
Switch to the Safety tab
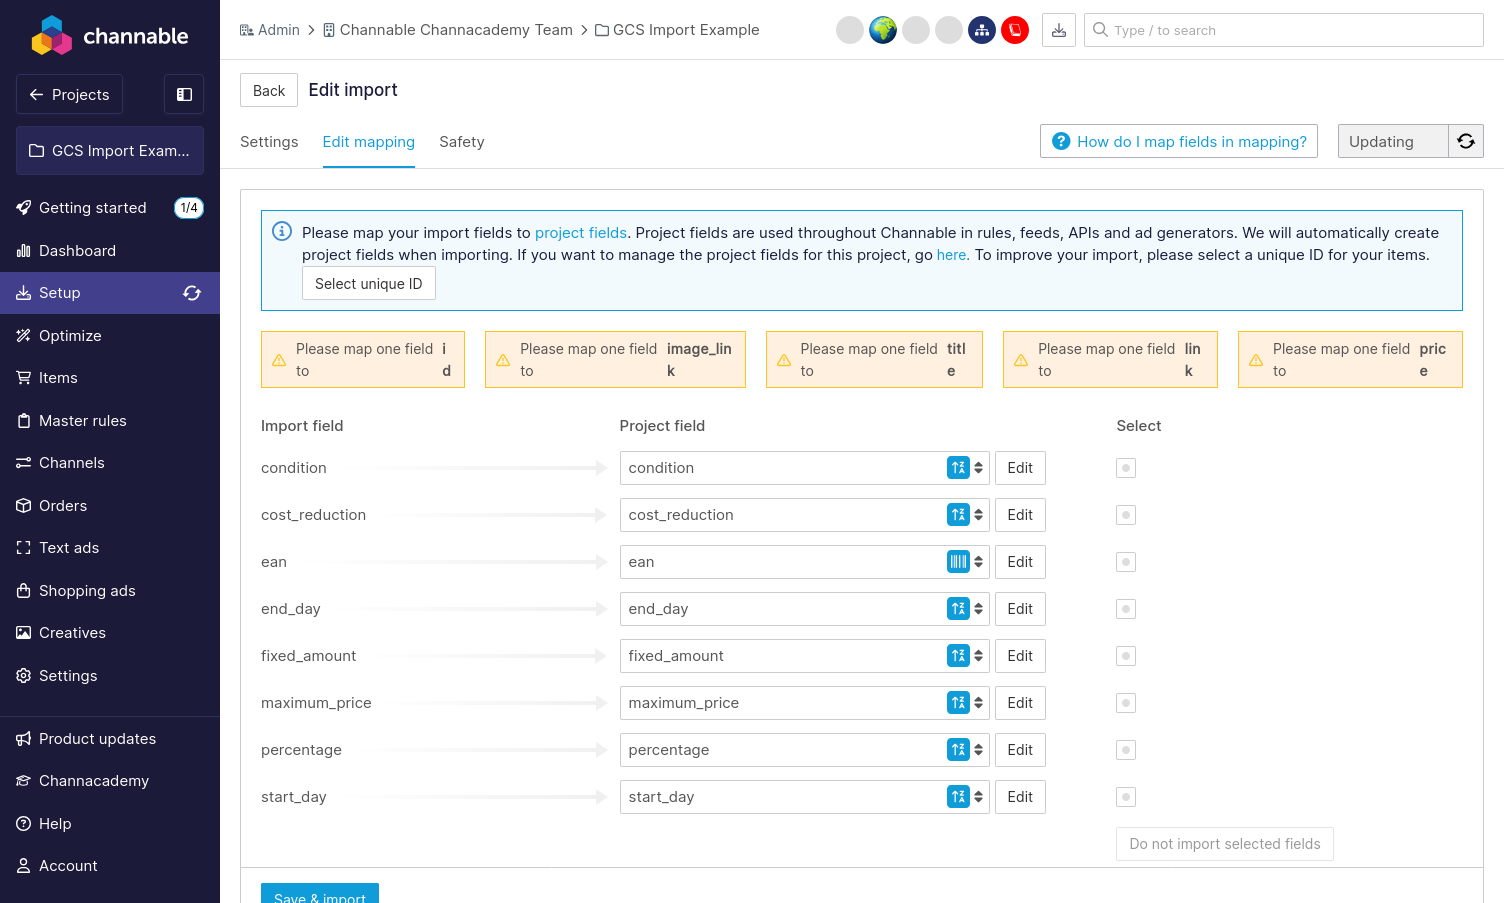coord(461,142)
